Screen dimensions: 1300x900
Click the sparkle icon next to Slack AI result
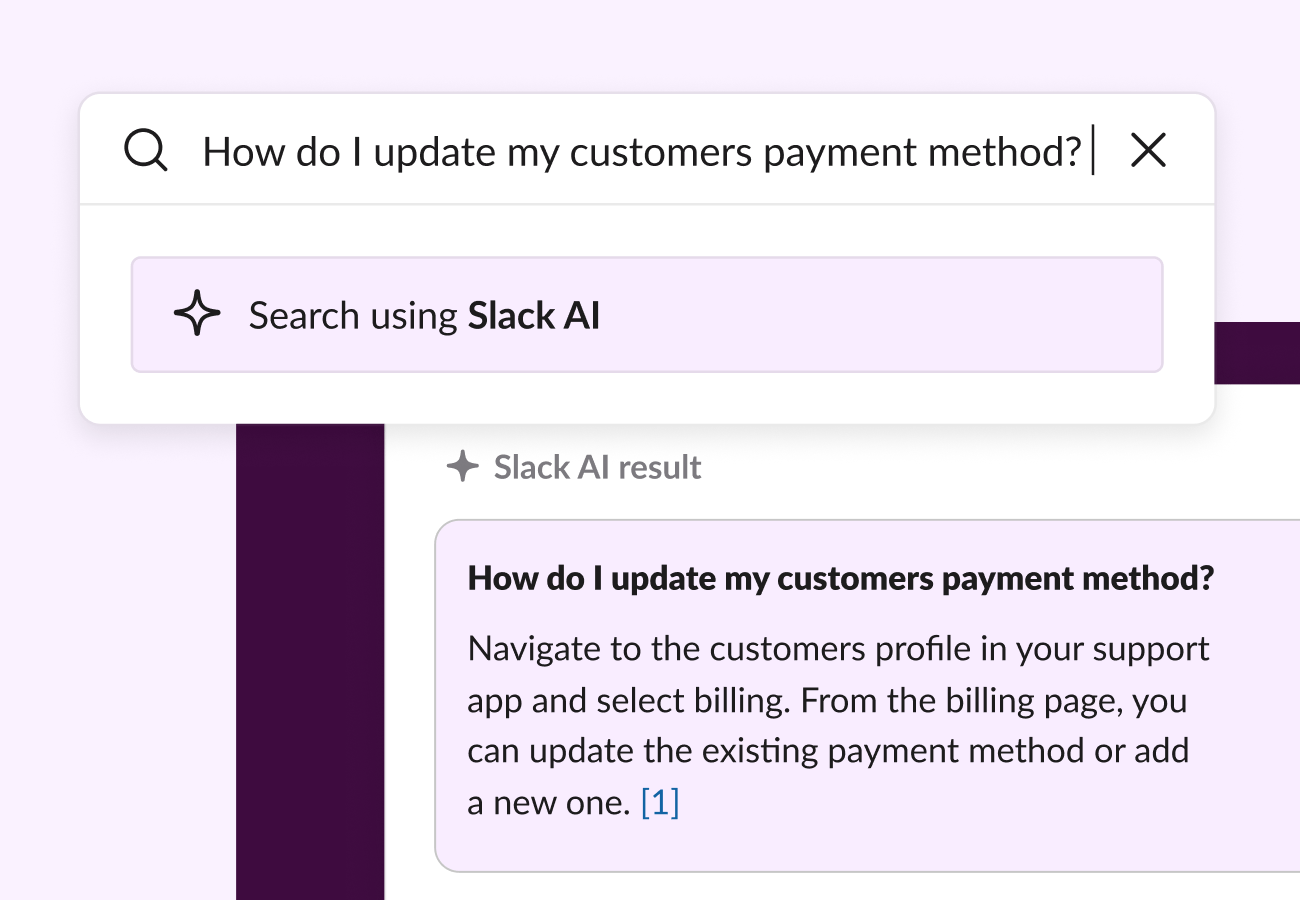462,467
